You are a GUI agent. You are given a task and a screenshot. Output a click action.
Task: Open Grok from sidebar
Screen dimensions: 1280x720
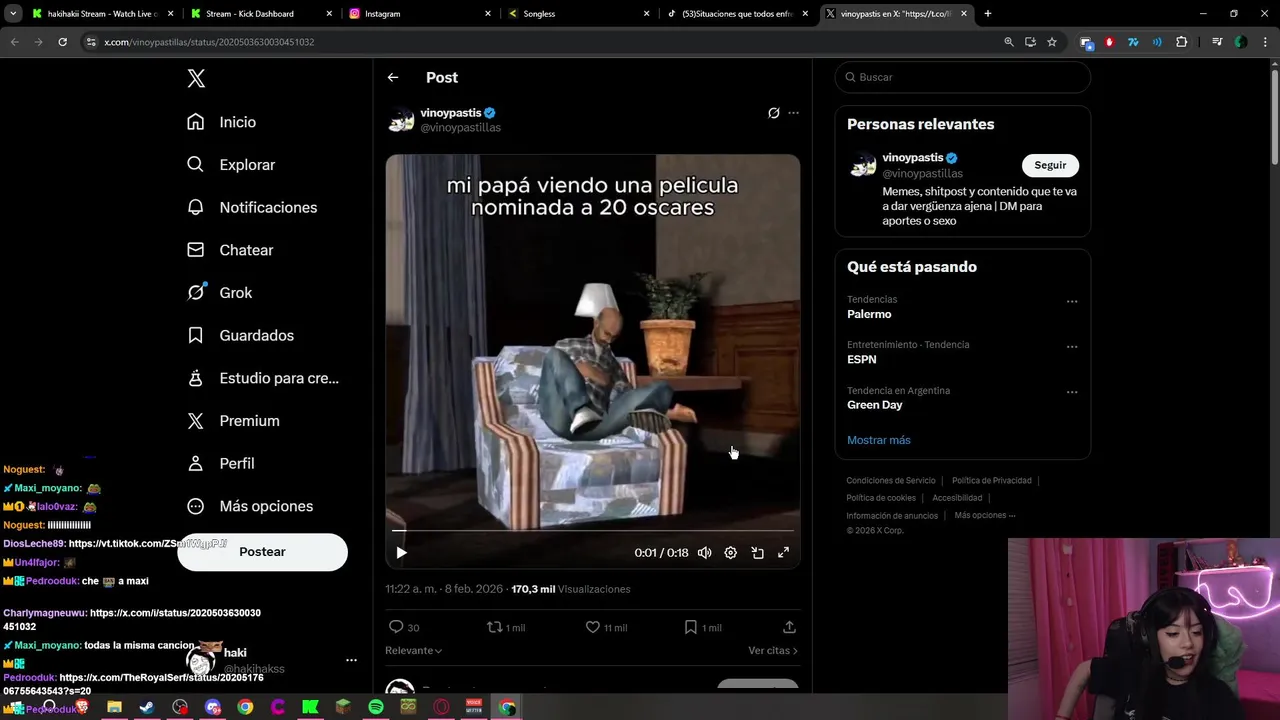click(219, 293)
